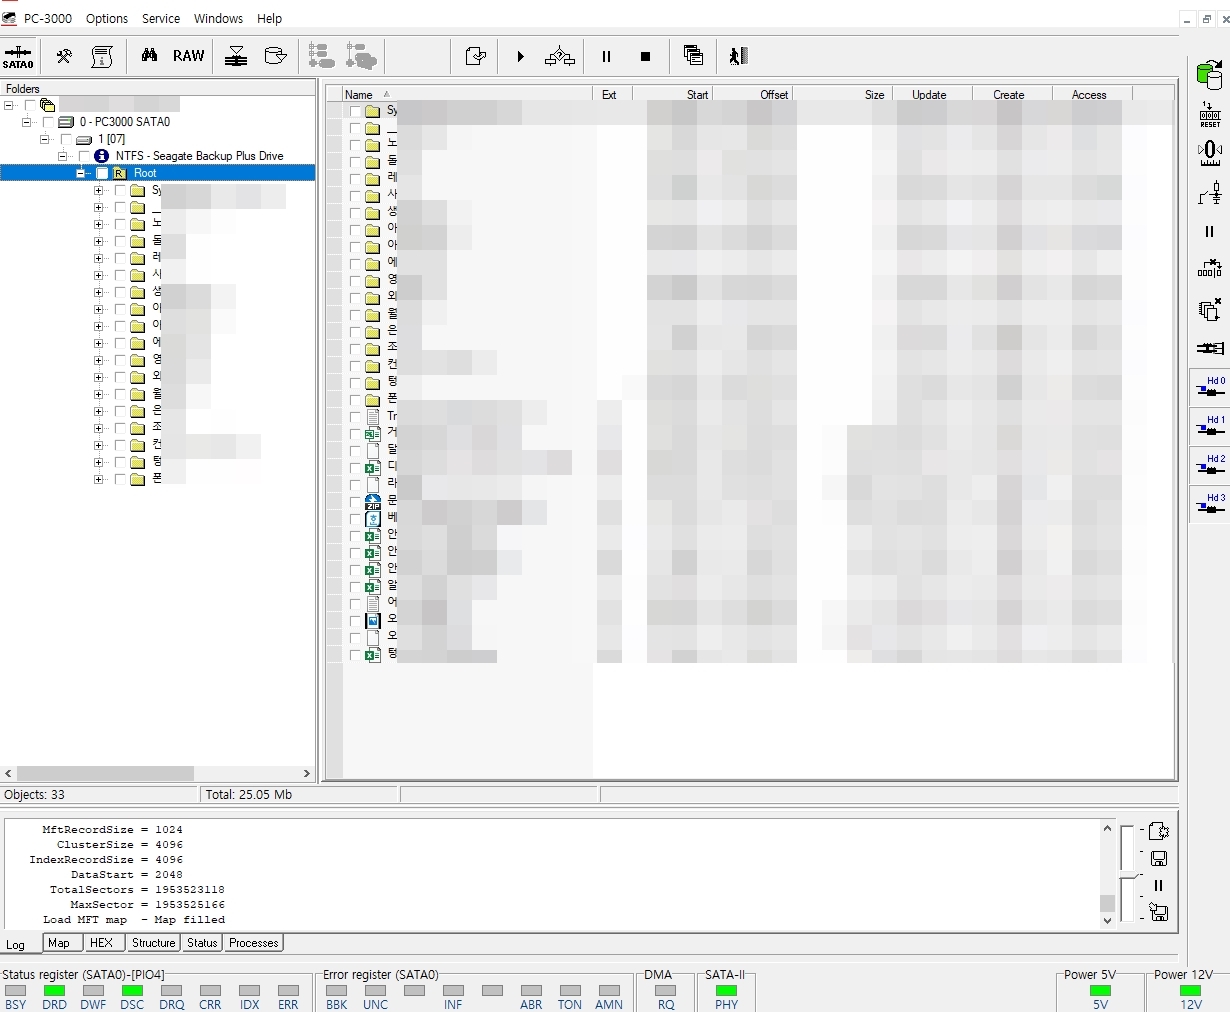
Task: Open the PC-3000 menu
Action: pos(46,18)
